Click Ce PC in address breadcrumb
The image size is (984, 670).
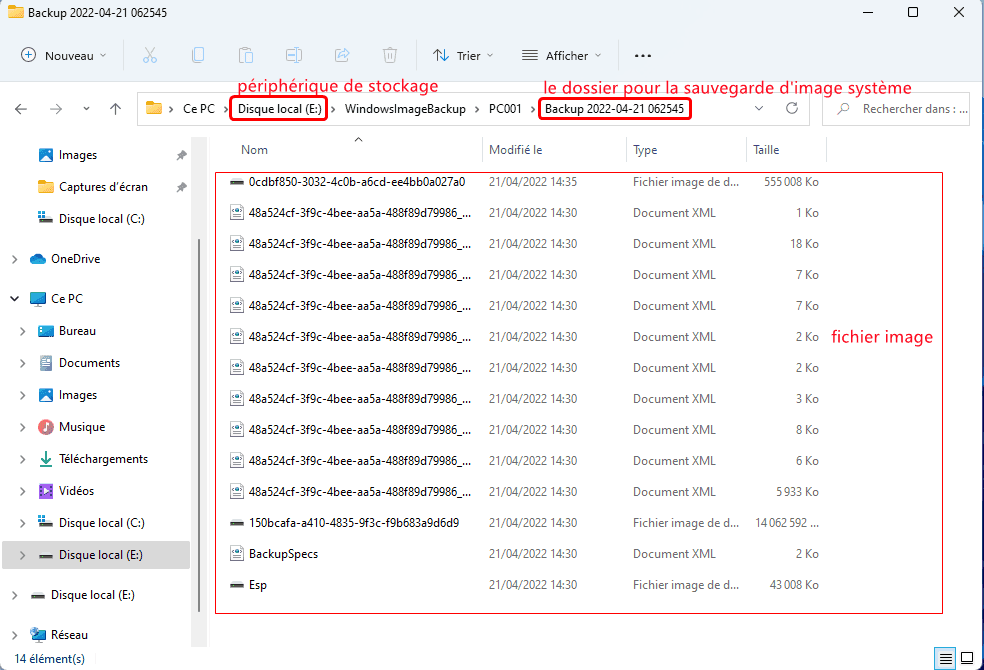tap(199, 109)
